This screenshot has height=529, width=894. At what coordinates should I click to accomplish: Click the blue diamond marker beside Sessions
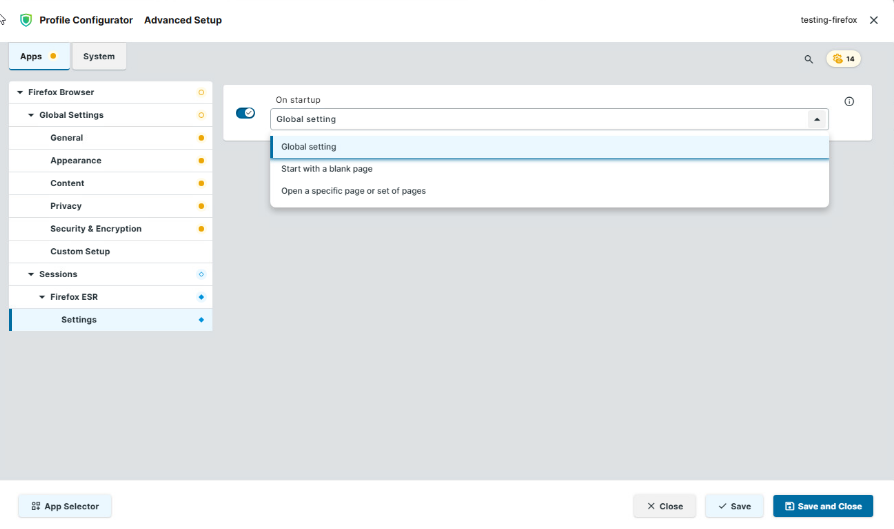point(201,274)
